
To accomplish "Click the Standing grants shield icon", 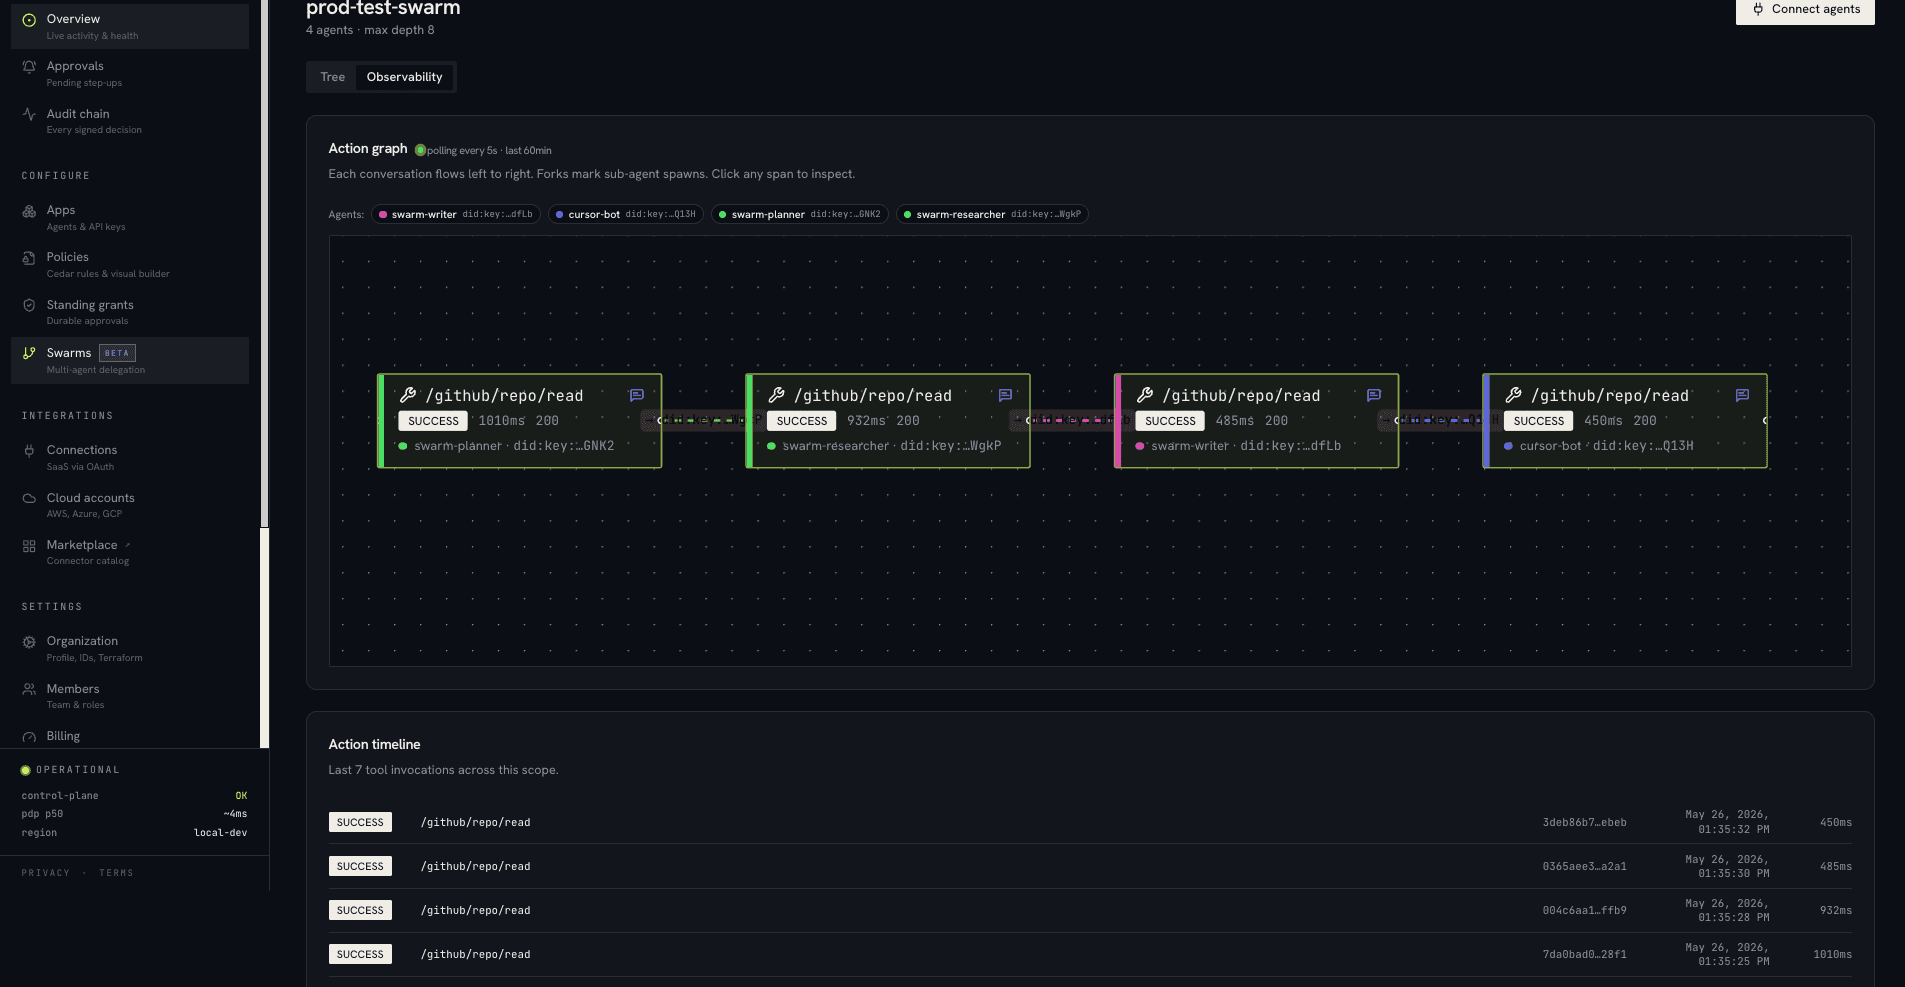I will point(29,306).
